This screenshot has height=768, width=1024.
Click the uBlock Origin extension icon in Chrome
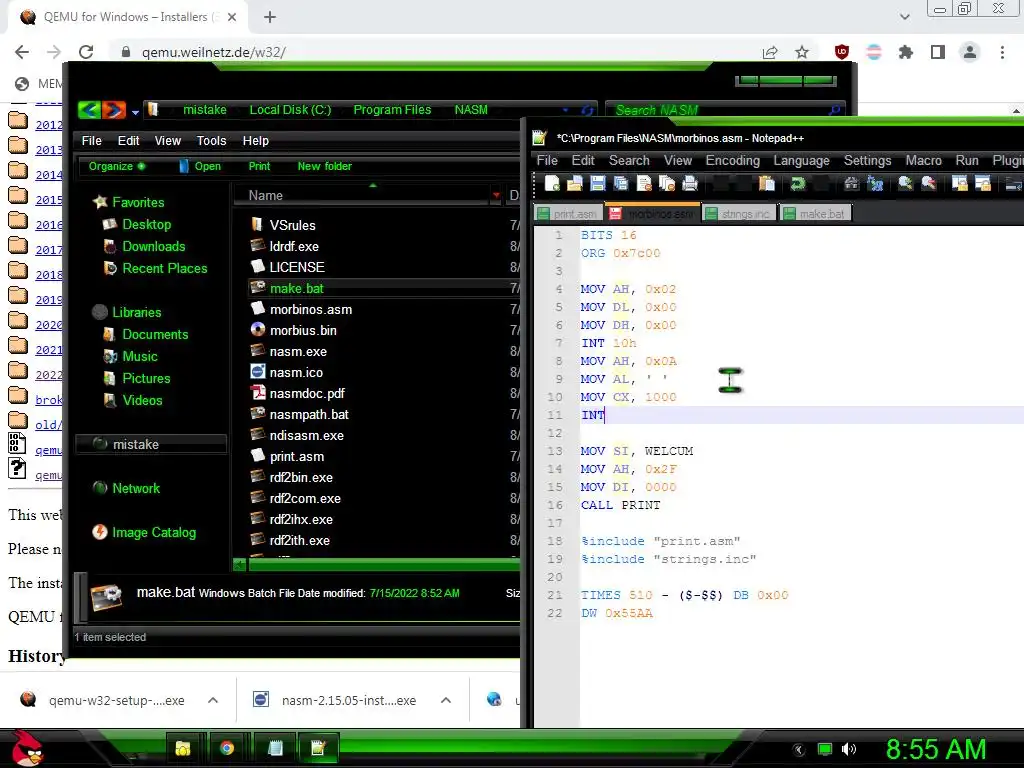[x=842, y=52]
